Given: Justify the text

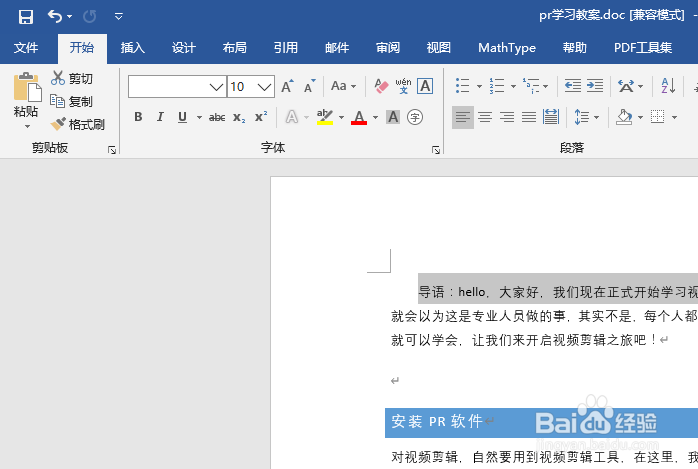Looking at the screenshot, I should pos(529,117).
